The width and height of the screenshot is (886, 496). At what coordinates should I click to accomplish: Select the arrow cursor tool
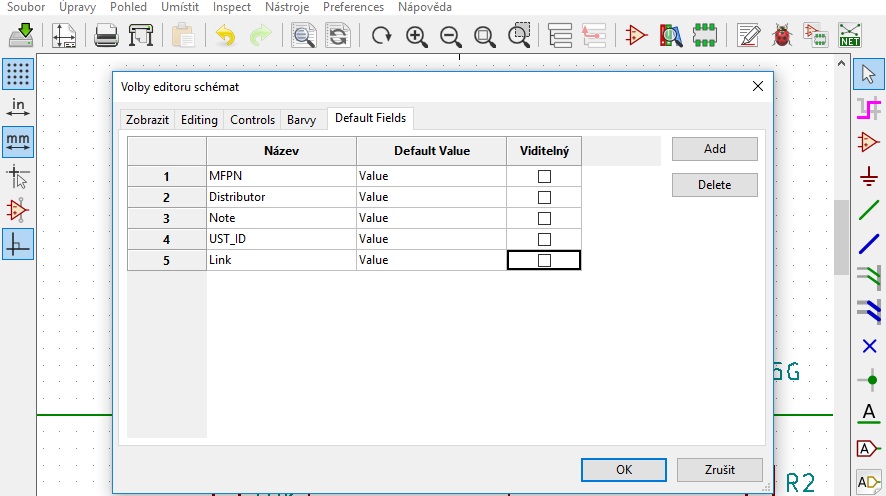[x=868, y=74]
